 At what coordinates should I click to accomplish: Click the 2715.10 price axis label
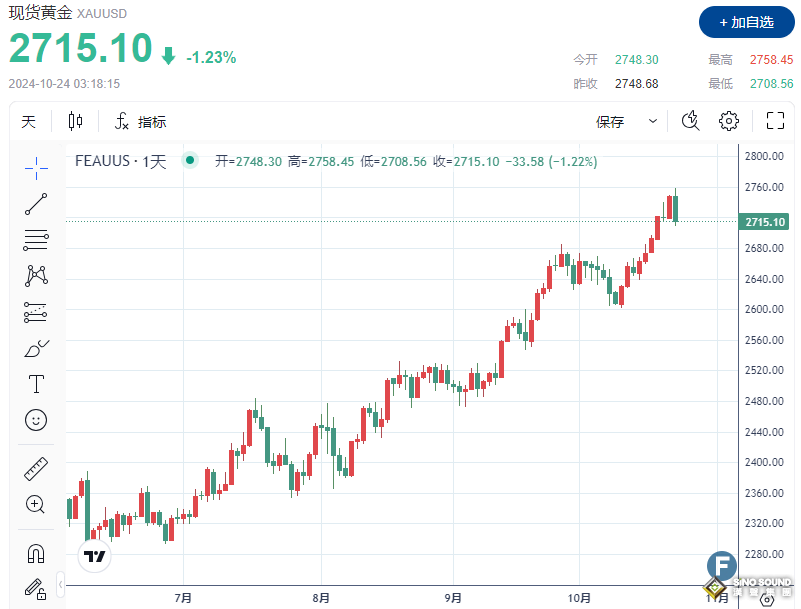tap(763, 222)
